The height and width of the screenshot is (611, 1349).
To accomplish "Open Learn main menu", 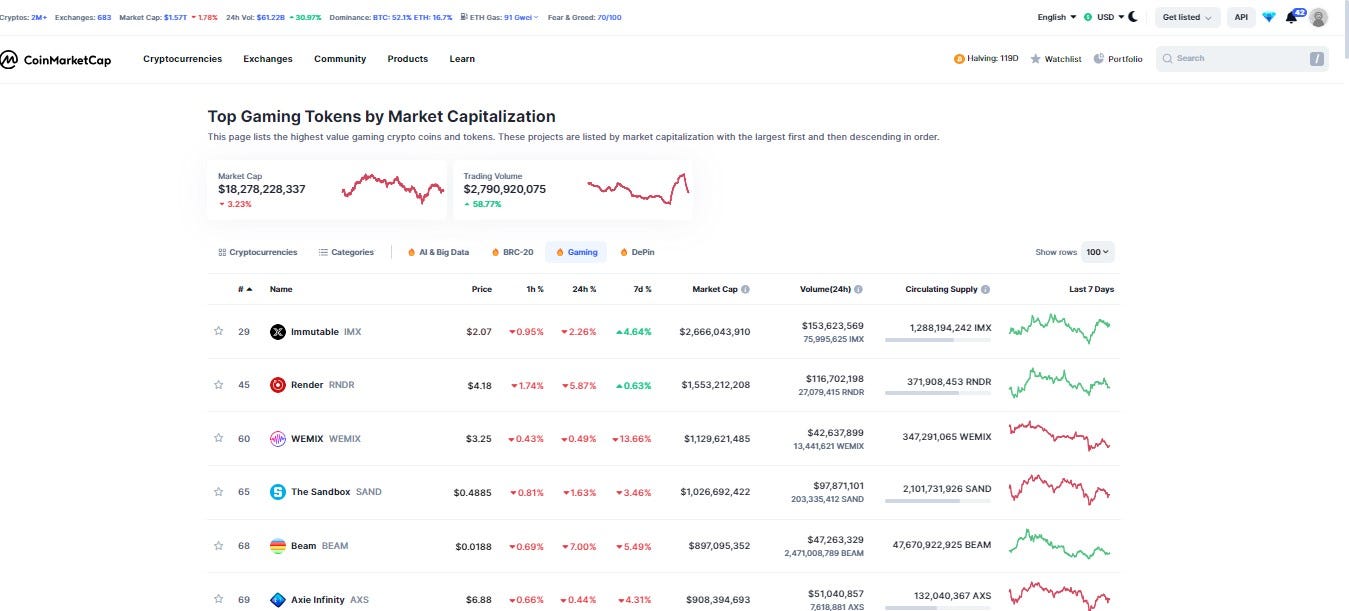I will (462, 59).
